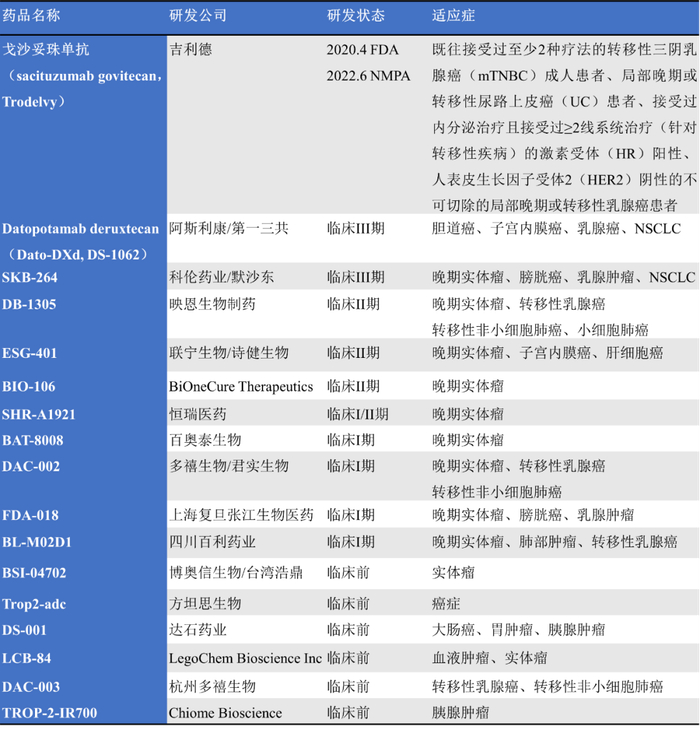Click 临床III期 status in SKB-264 row
700x730 pixels.
click(356, 277)
